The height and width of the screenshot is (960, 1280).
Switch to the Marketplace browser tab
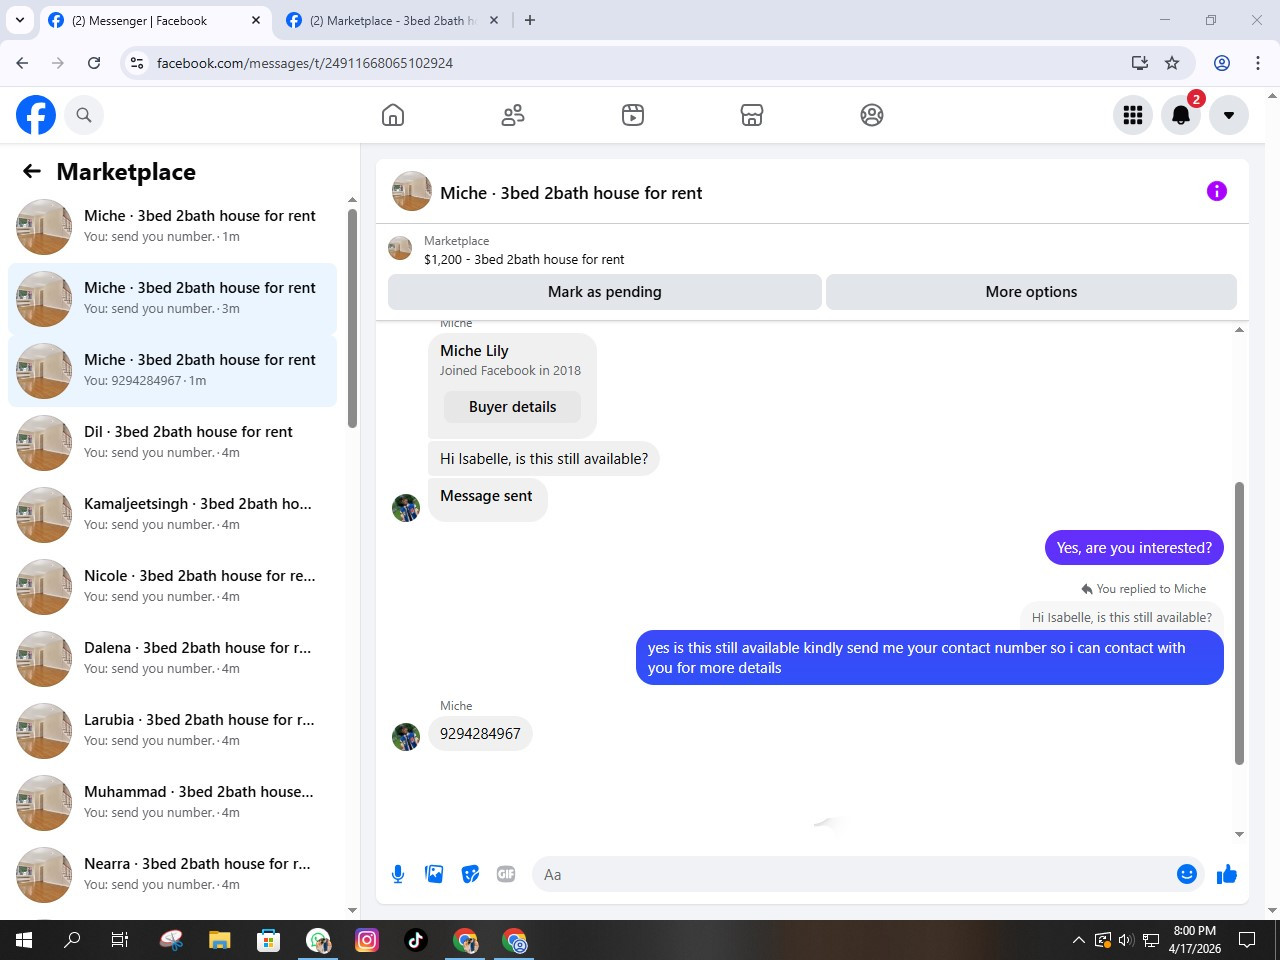pyautogui.click(x=392, y=20)
